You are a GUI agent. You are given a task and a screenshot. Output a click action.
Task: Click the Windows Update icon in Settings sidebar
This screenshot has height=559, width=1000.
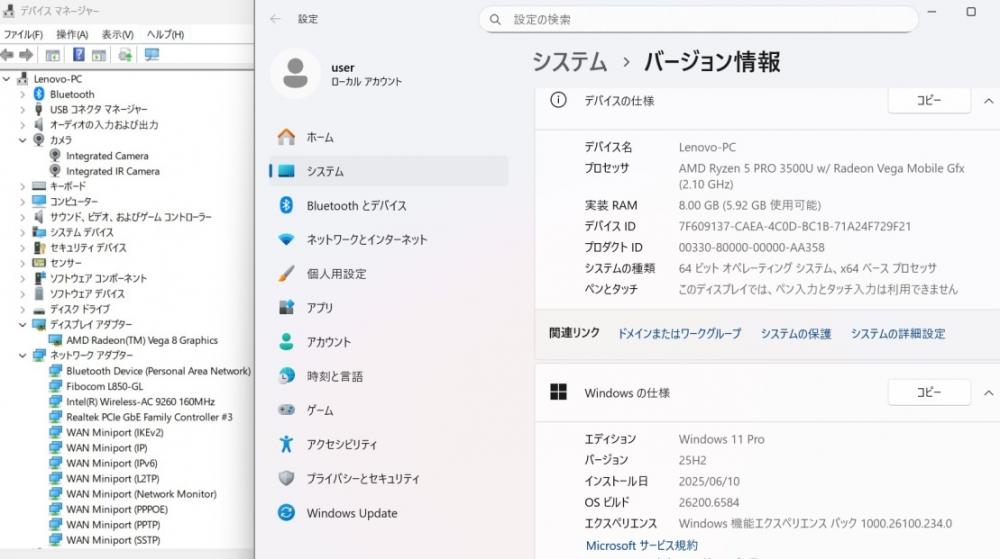287,513
